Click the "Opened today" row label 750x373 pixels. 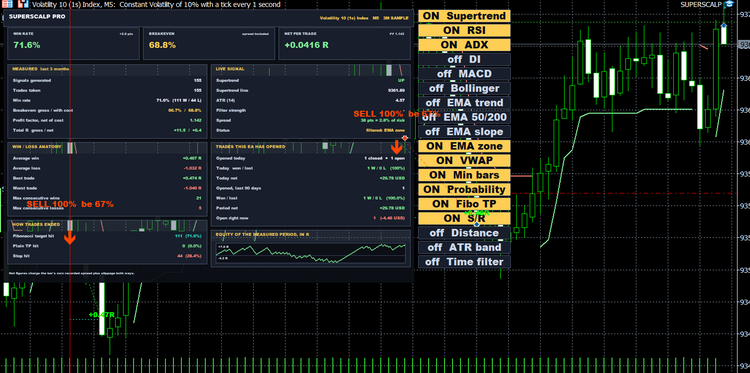click(231, 158)
